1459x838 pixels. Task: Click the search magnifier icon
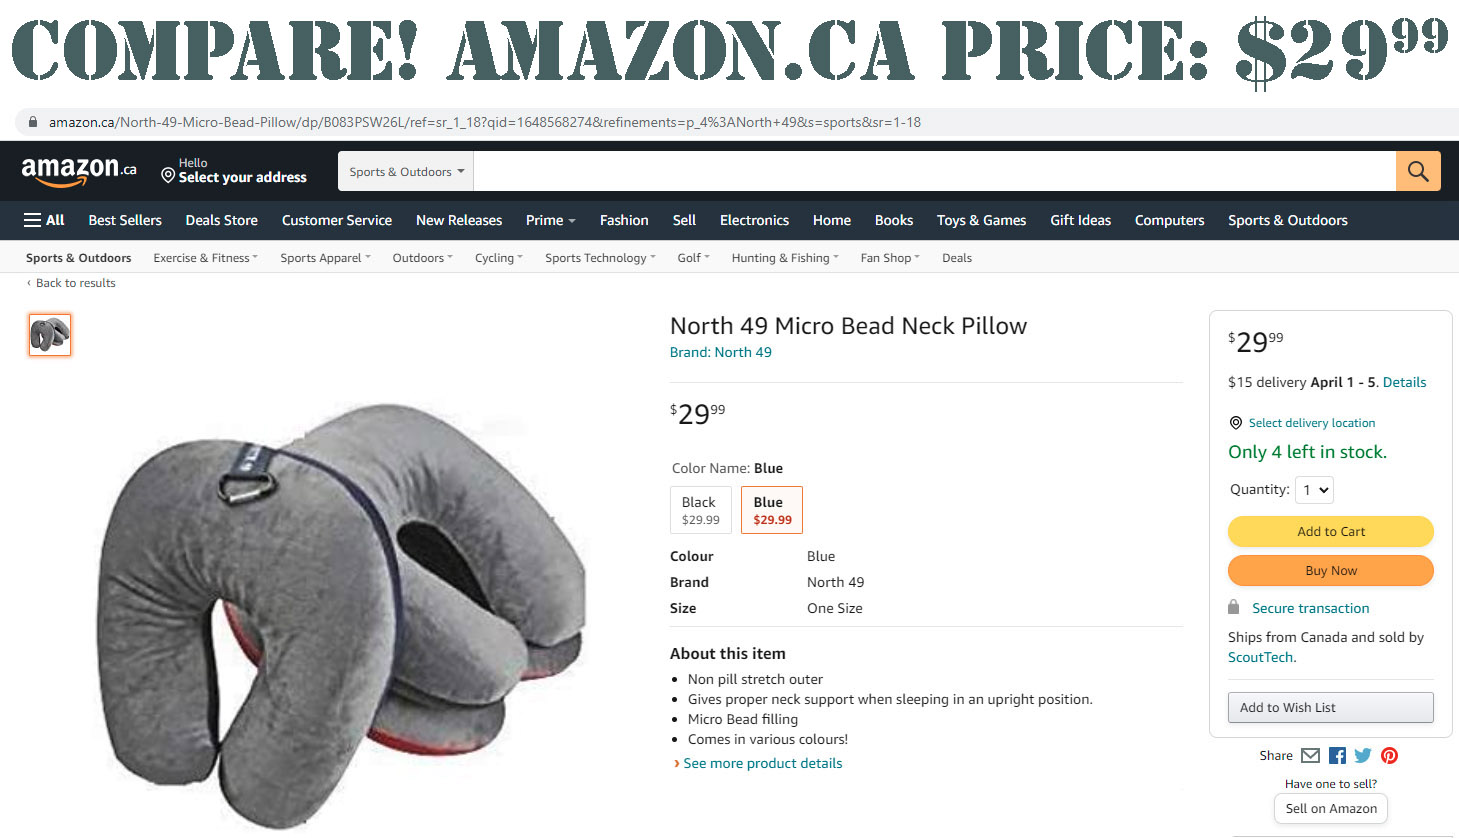coord(1417,170)
